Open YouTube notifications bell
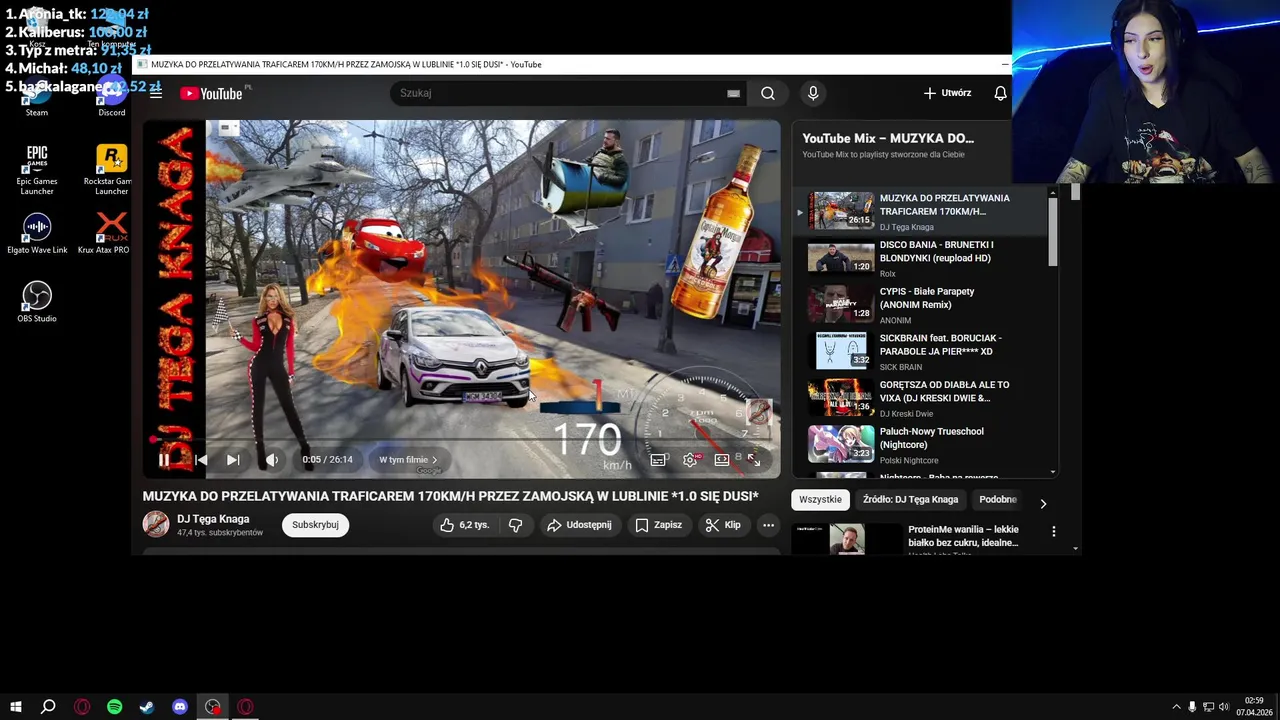The image size is (1280, 720). 1000,93
